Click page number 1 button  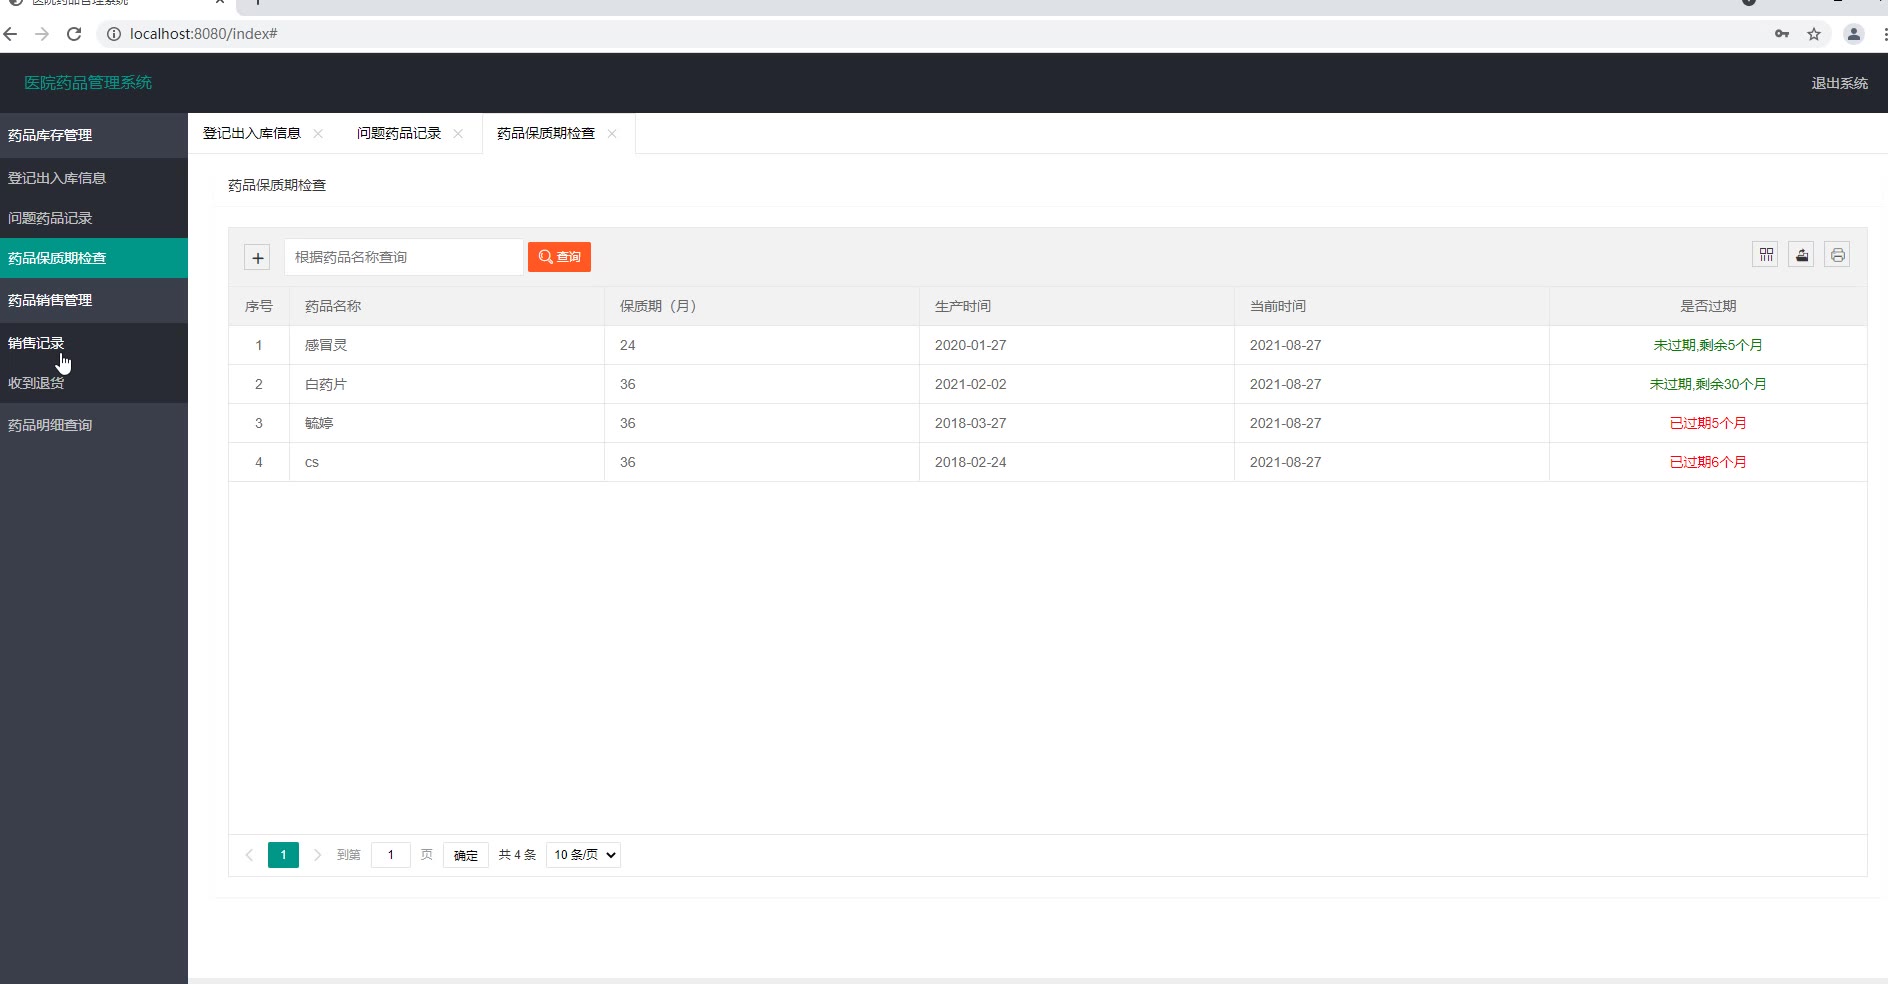[283, 855]
